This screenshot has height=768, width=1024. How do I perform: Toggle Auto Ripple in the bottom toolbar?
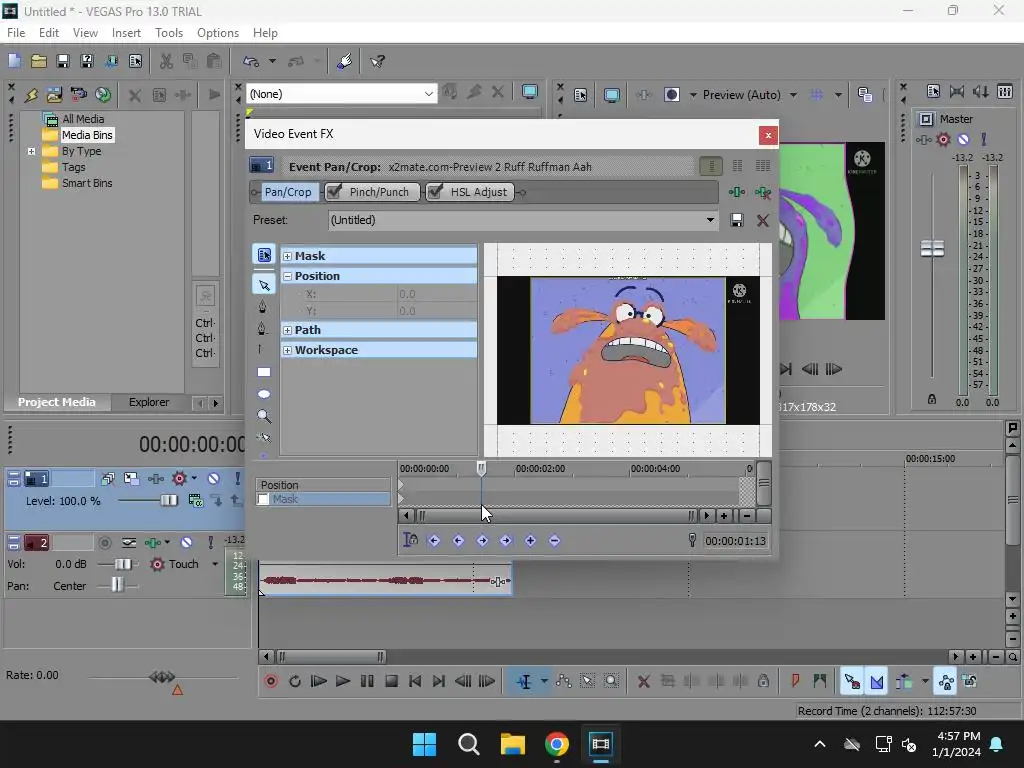coord(904,681)
